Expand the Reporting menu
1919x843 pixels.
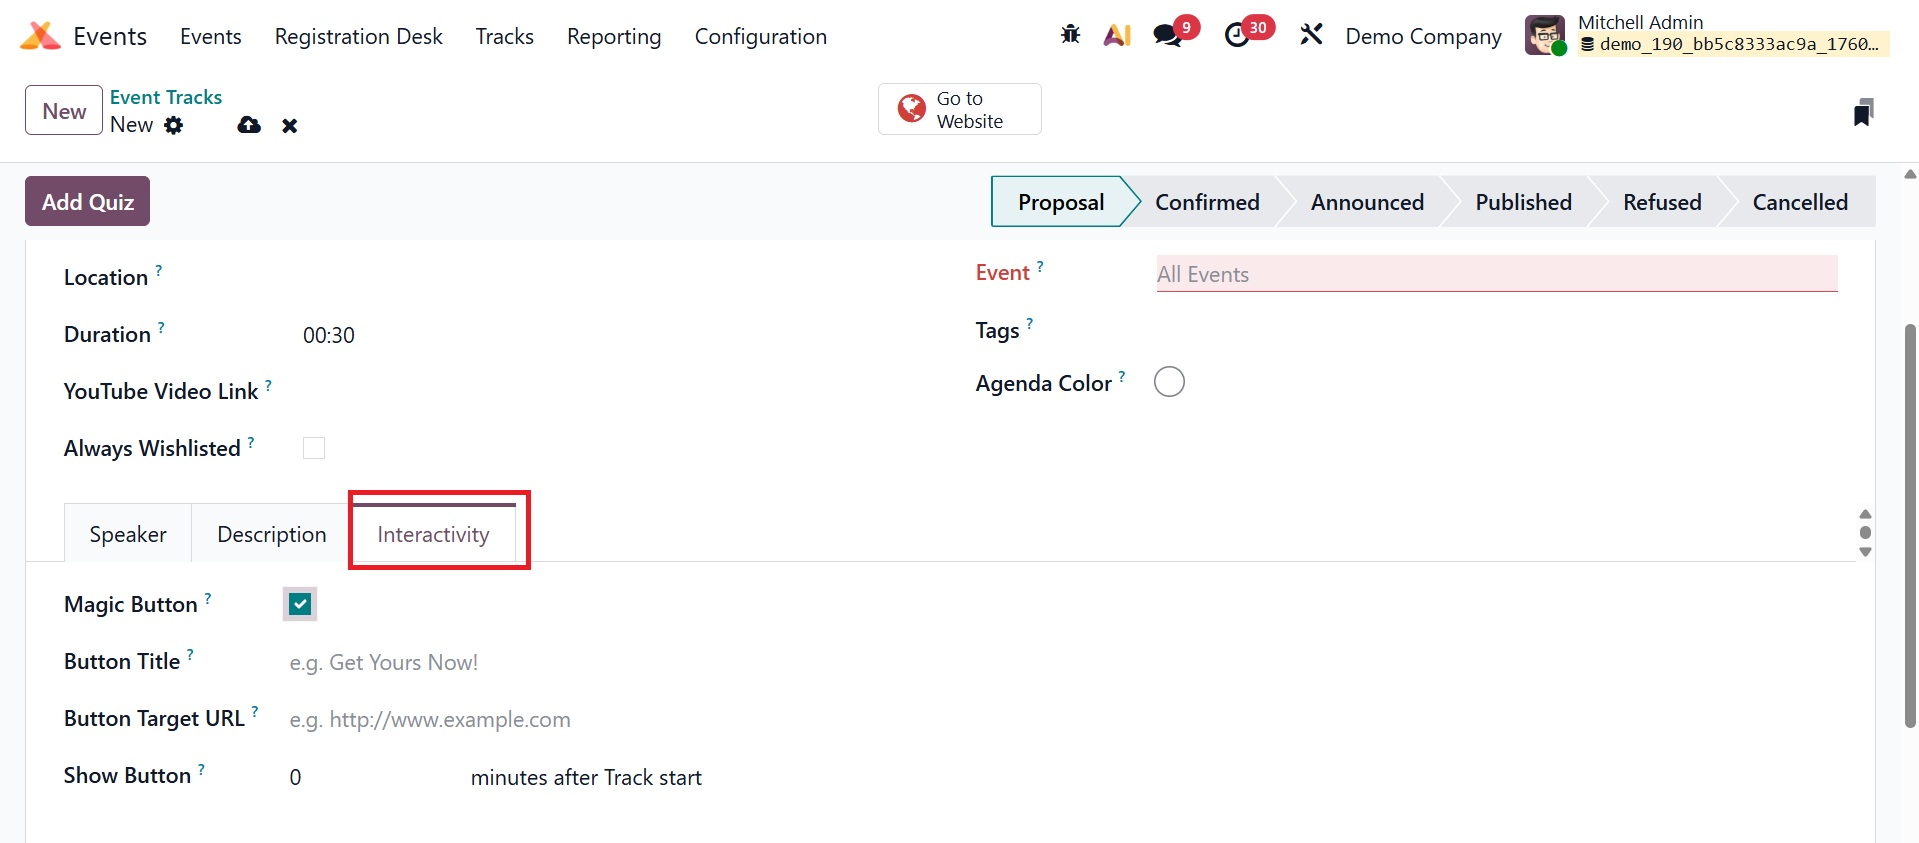coord(614,37)
